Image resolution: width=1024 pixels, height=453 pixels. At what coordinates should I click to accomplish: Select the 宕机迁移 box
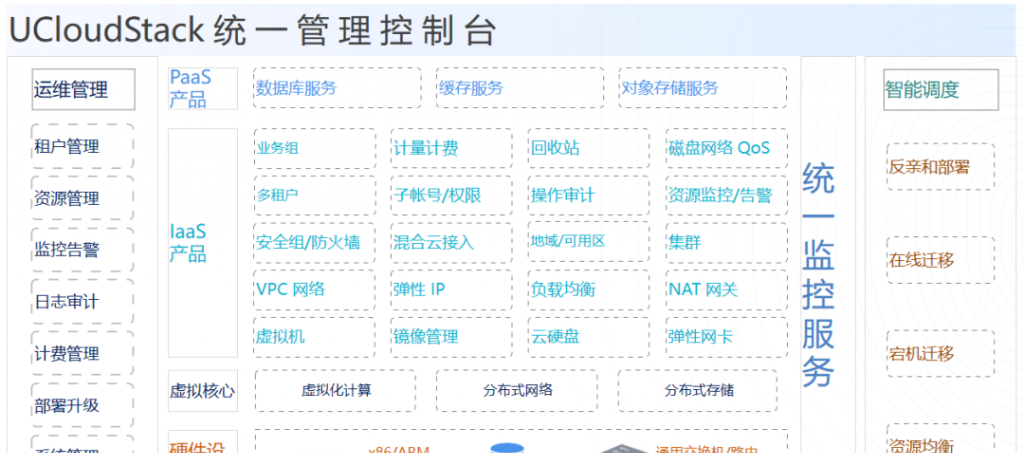pyautogui.click(x=941, y=353)
